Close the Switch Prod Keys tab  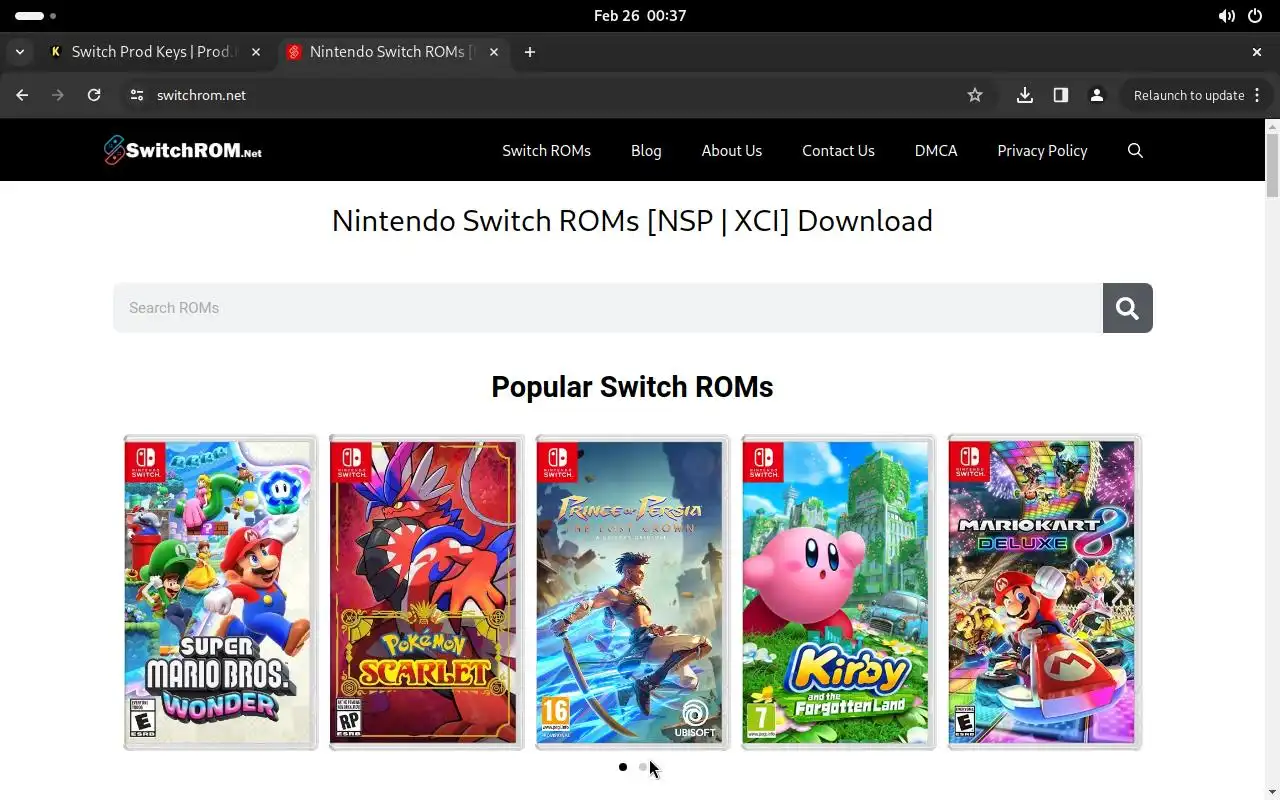(x=256, y=52)
